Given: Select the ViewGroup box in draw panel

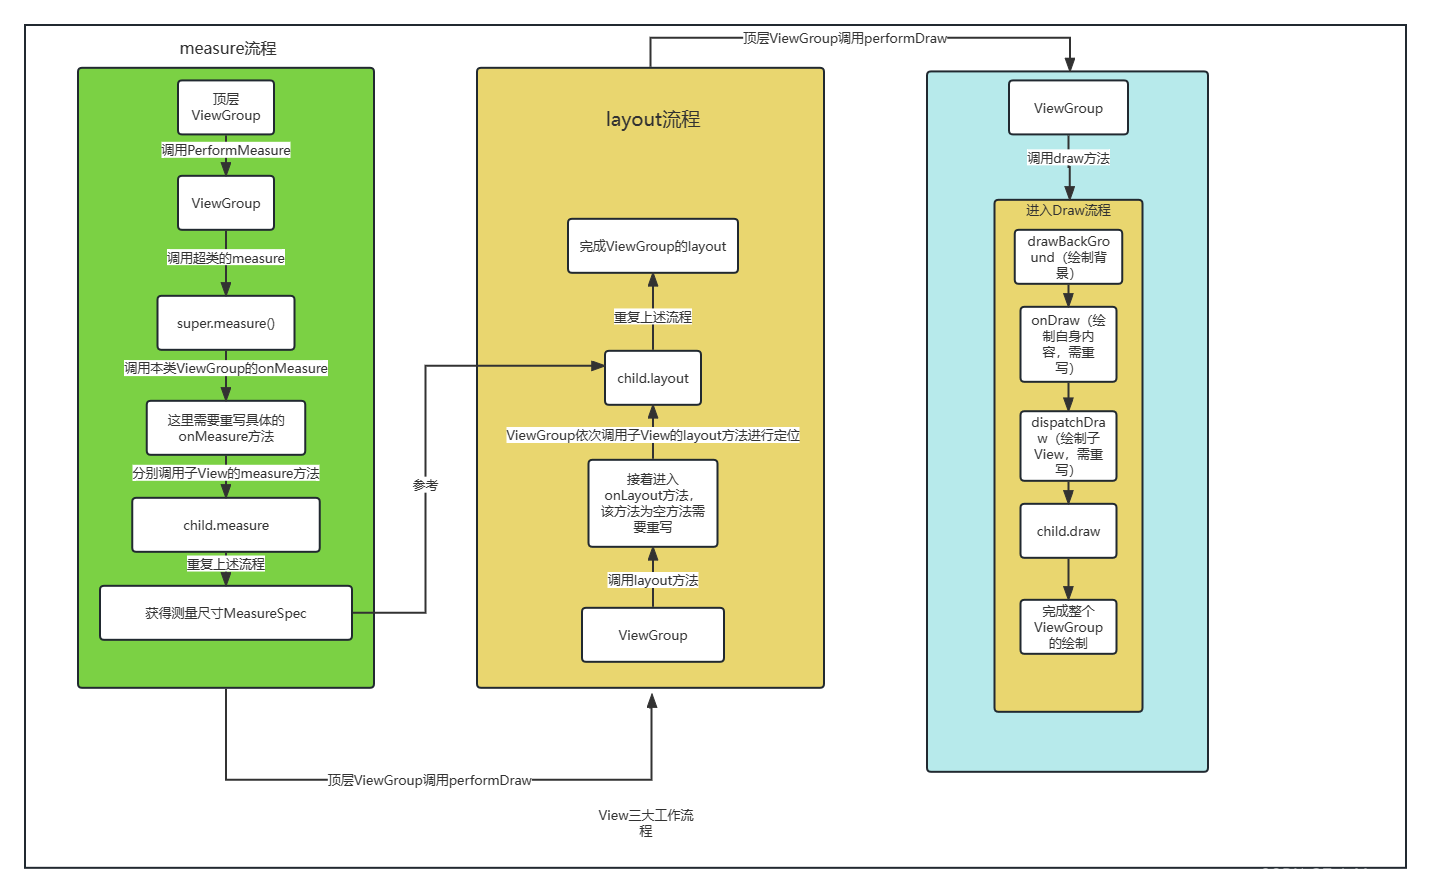Looking at the screenshot, I should point(1068,108).
